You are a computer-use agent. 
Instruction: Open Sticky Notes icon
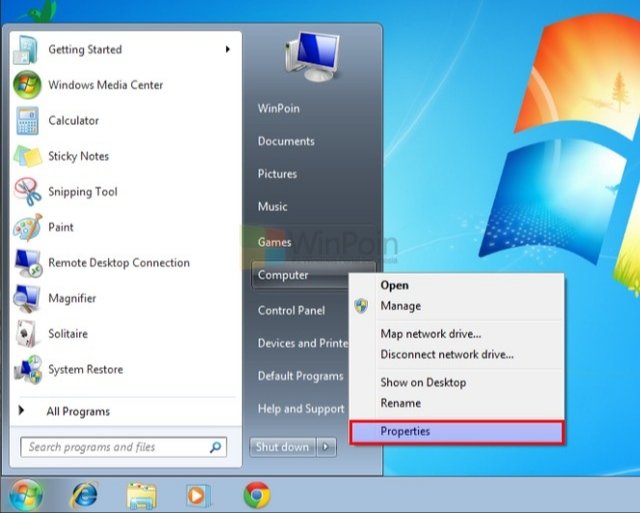(27, 156)
